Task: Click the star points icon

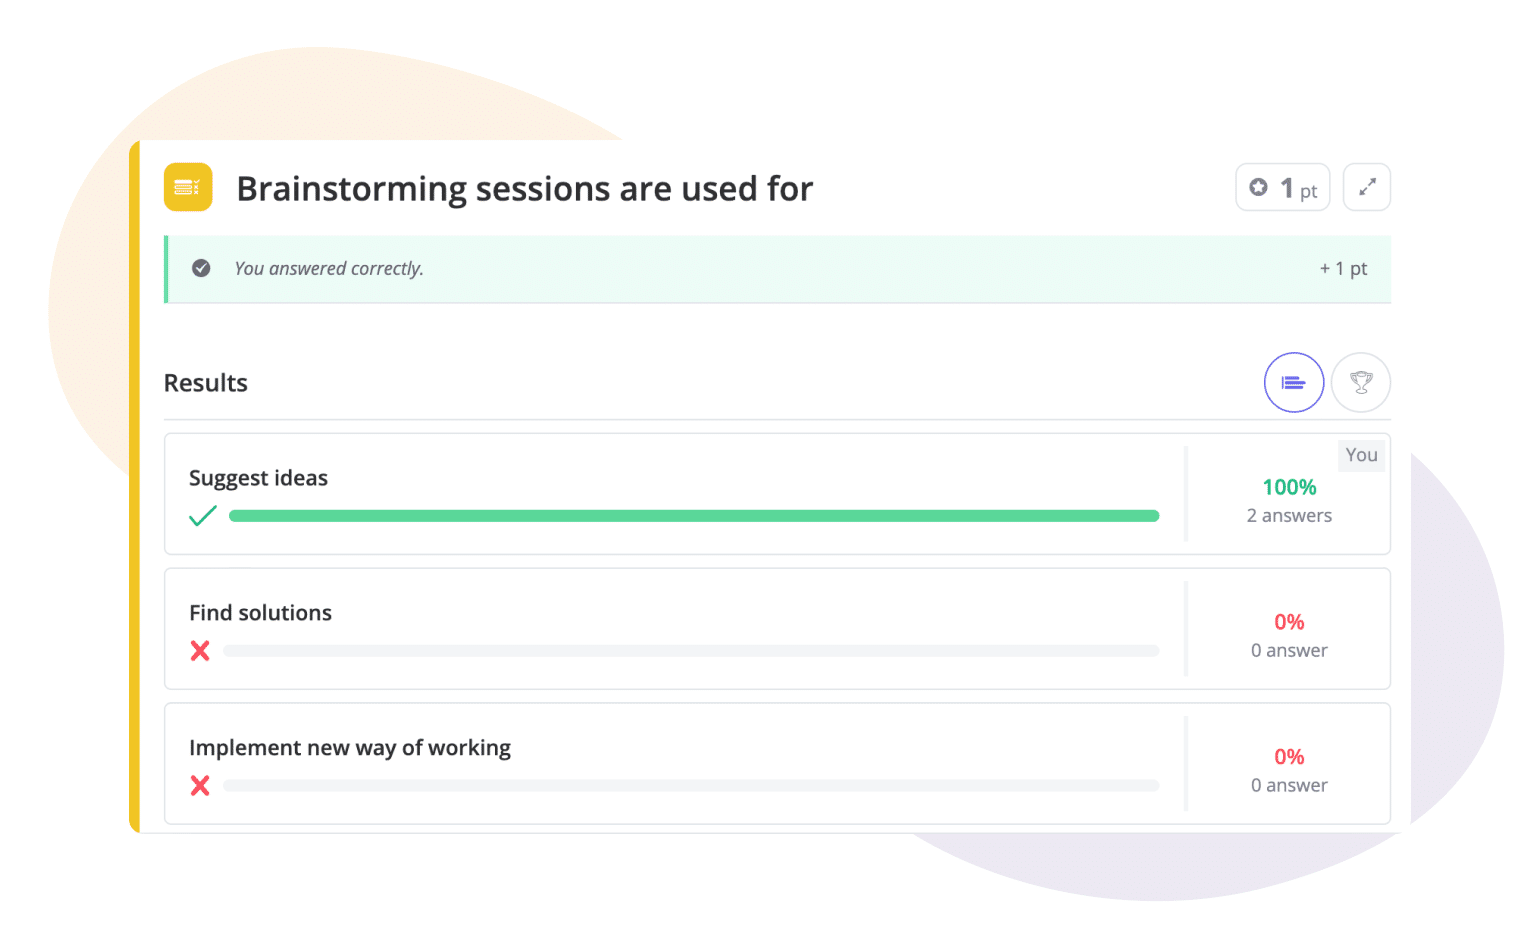Action: 1259,187
